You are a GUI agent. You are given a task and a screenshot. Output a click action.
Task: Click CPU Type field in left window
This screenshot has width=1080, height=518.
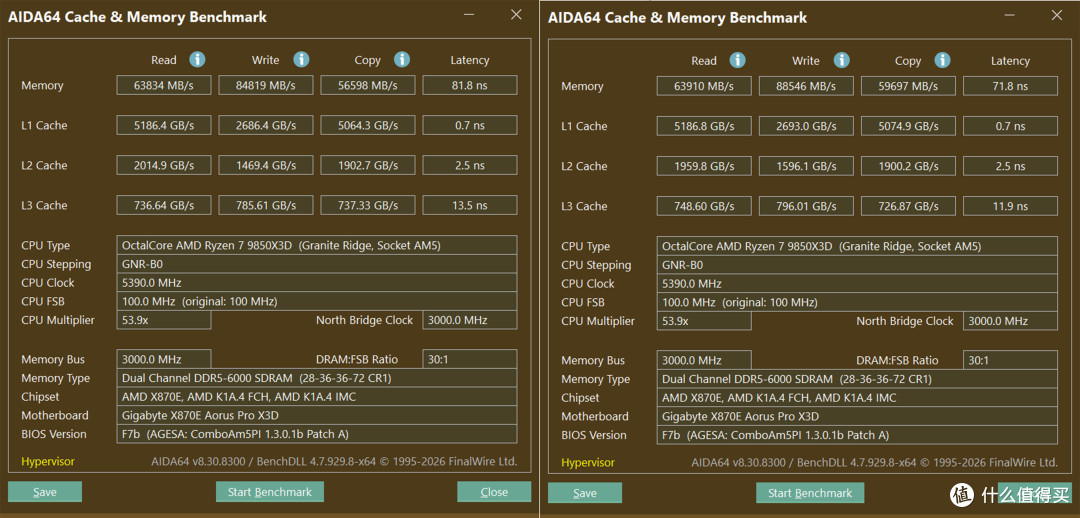coord(317,245)
